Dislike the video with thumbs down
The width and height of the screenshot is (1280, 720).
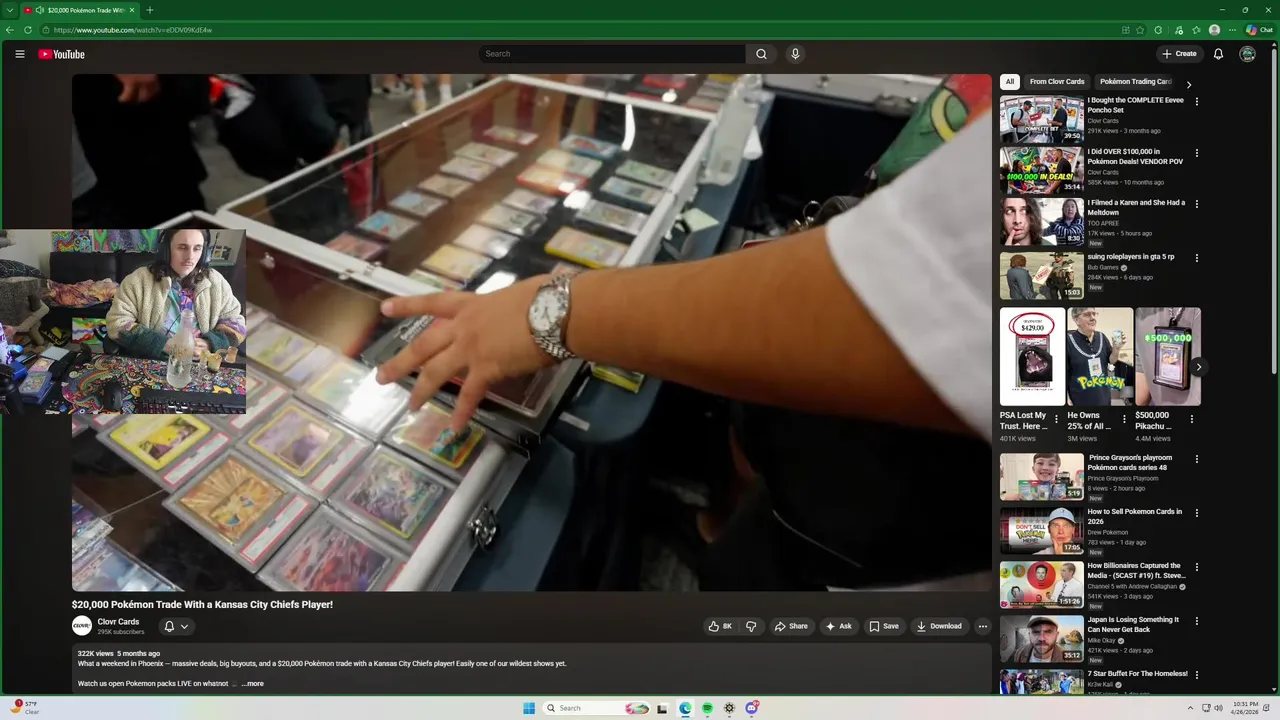click(751, 626)
